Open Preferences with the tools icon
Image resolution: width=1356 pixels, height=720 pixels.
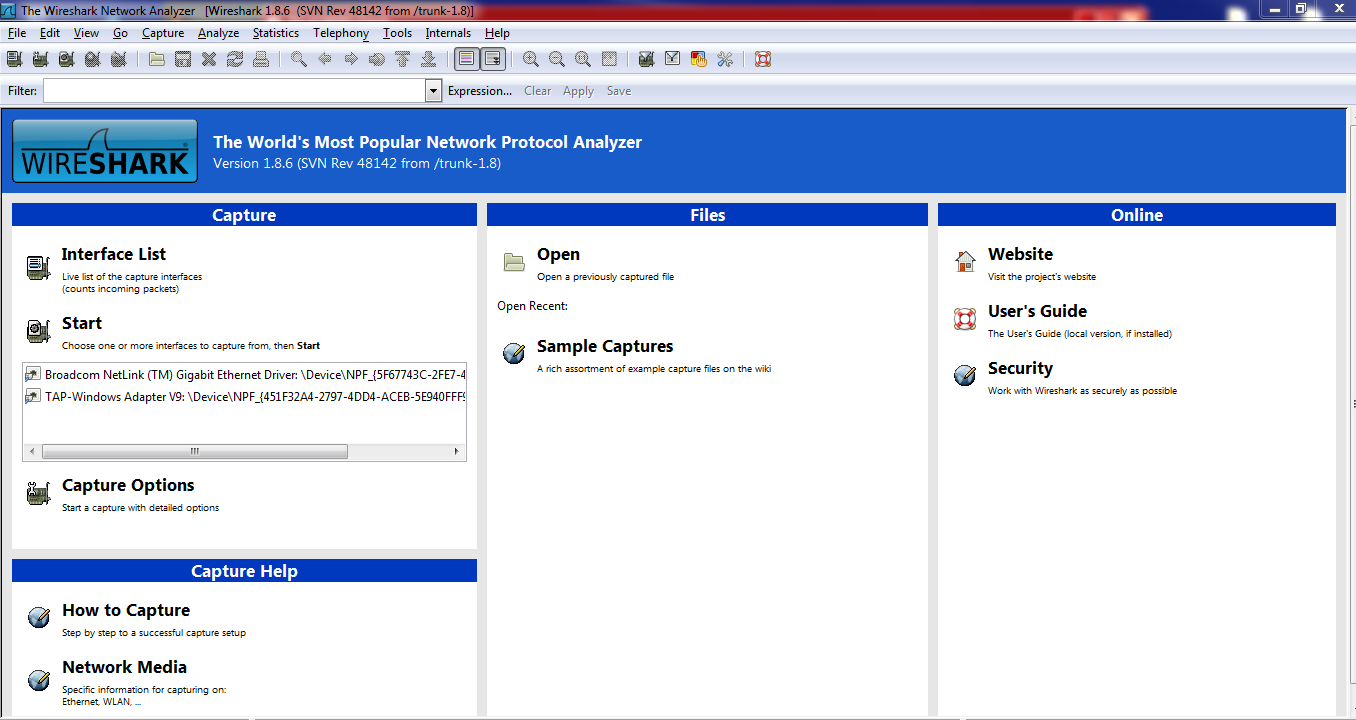point(725,59)
